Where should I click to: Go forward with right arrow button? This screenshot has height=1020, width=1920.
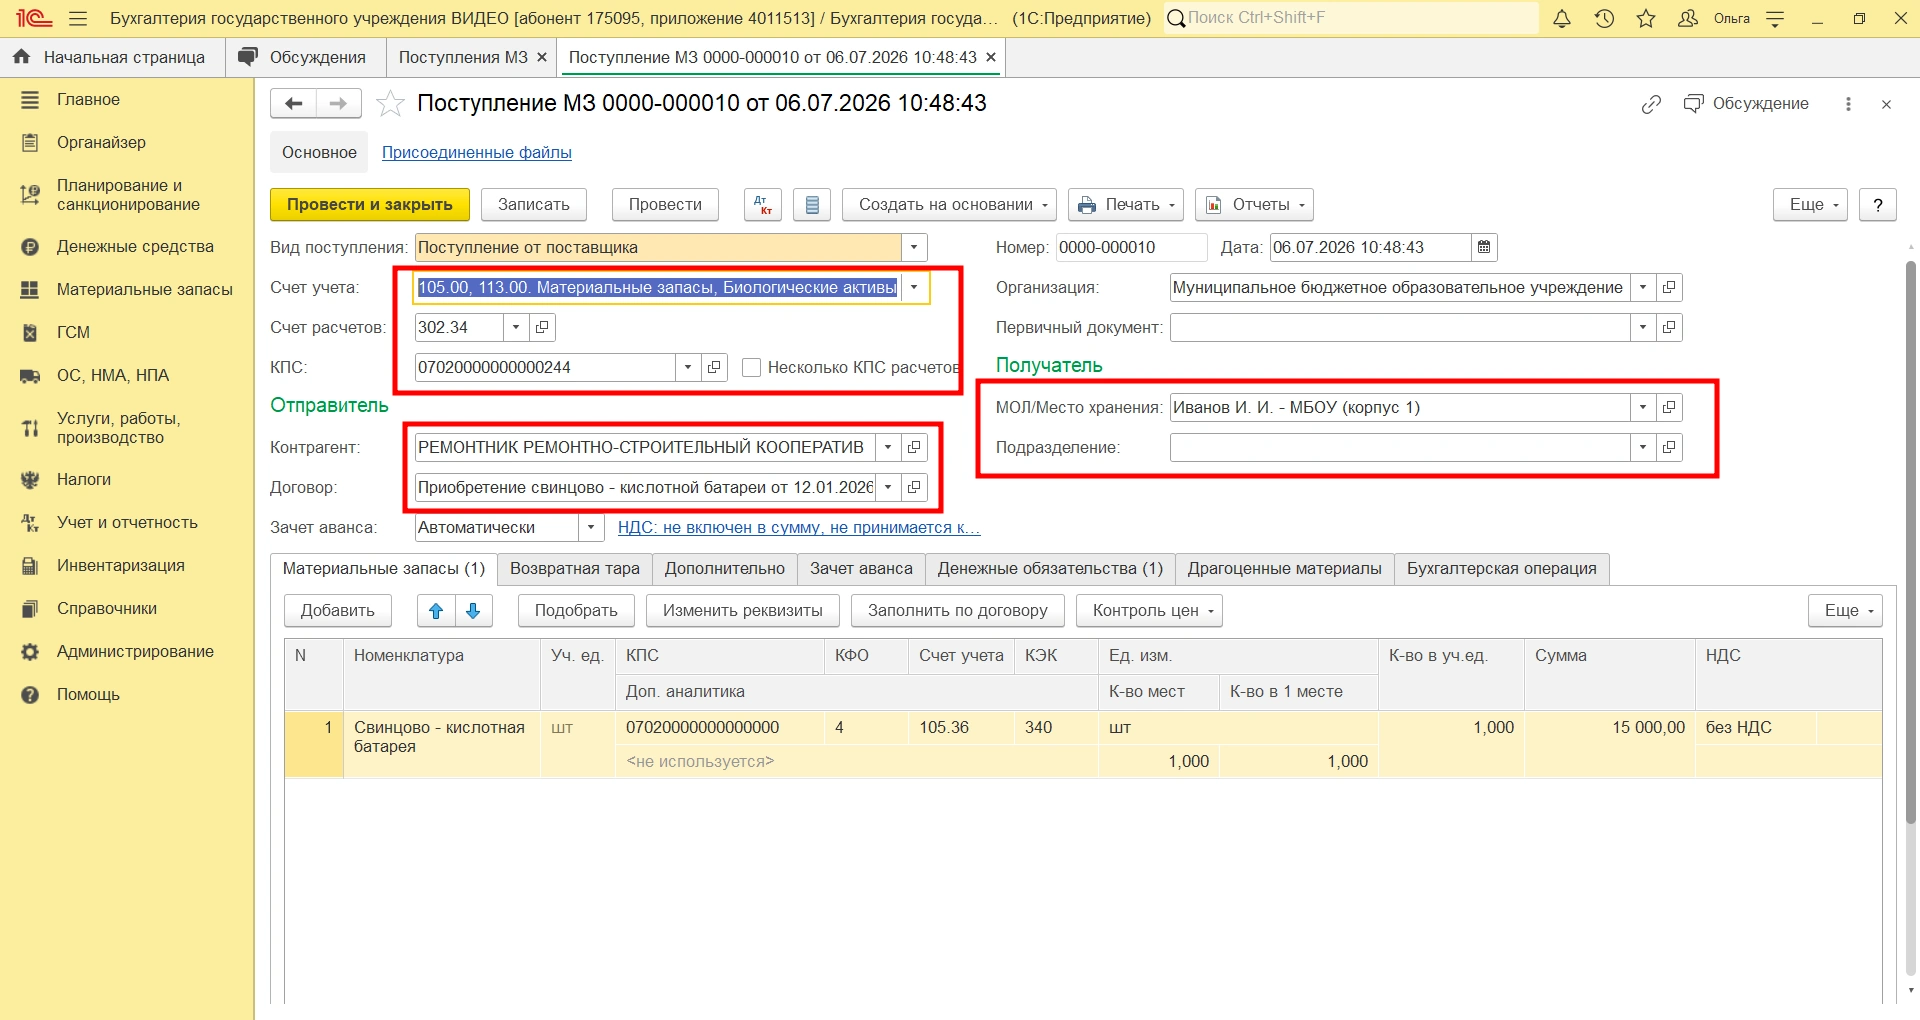(339, 103)
